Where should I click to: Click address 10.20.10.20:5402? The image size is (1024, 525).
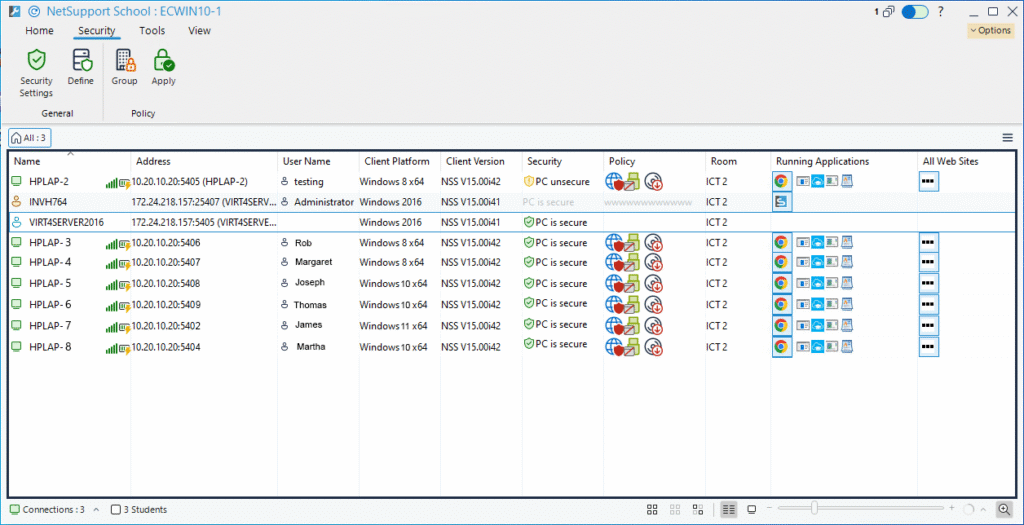click(166, 326)
